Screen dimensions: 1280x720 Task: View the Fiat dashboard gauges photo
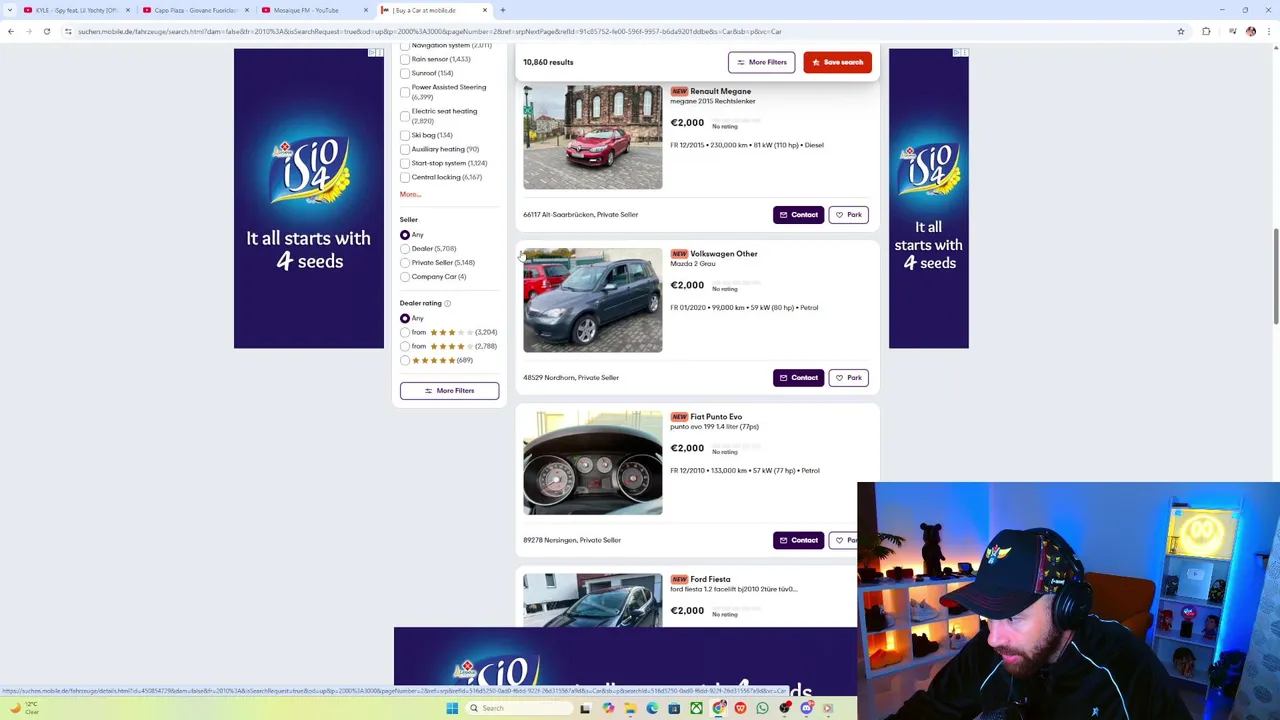[x=592, y=463]
